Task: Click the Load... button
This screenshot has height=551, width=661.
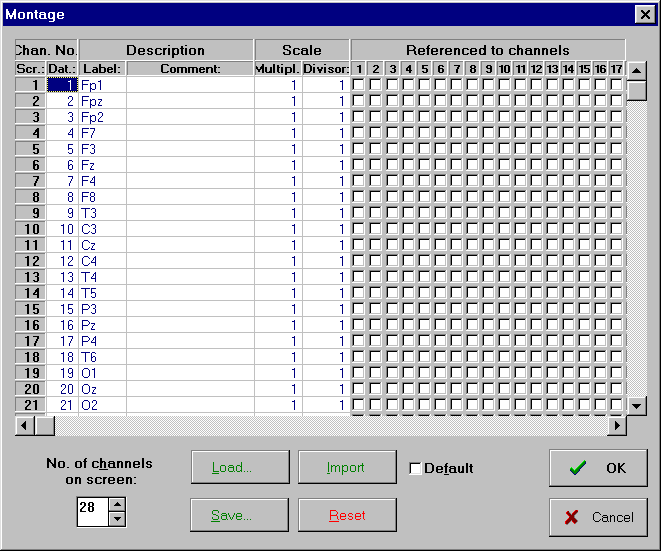Action: 232,467
